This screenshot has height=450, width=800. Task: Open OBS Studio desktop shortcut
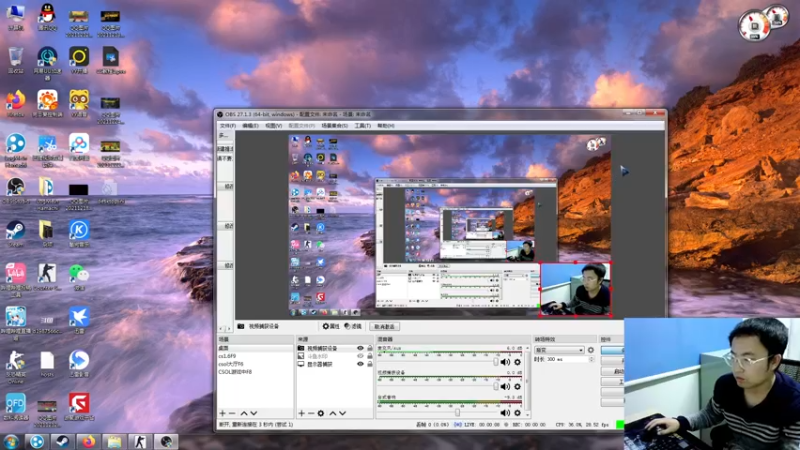[x=15, y=190]
